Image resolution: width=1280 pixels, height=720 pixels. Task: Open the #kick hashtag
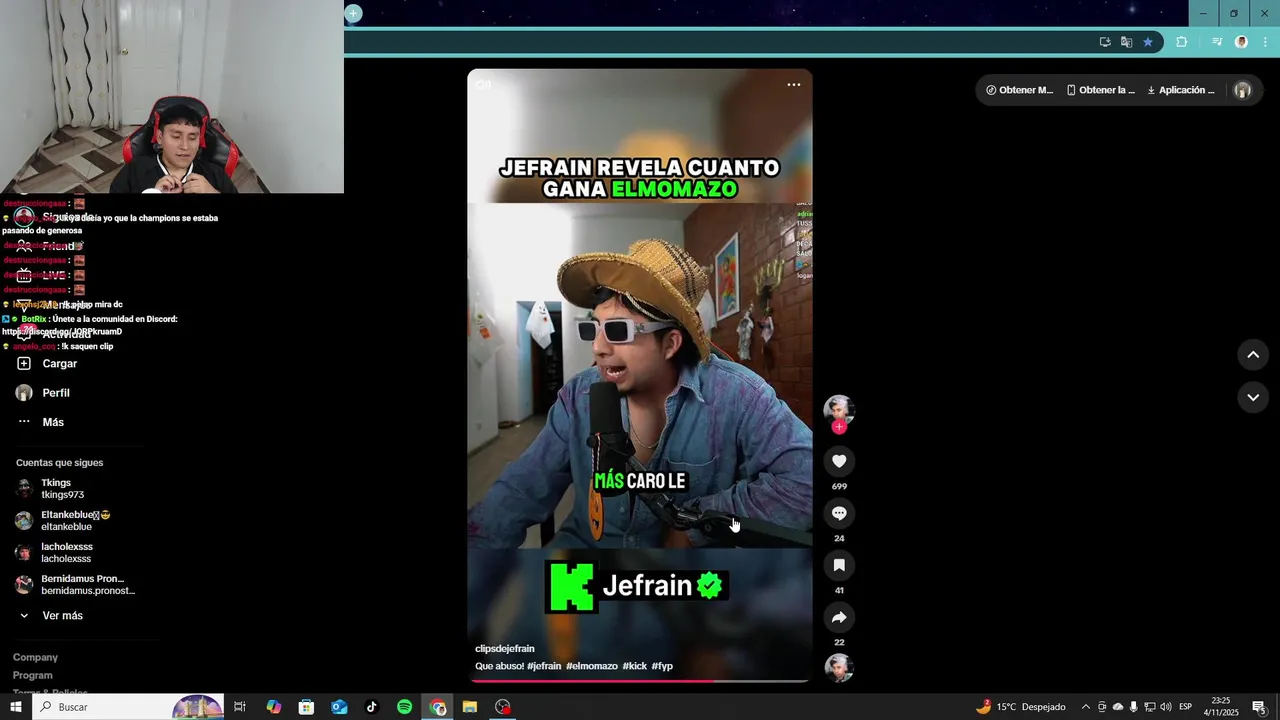635,666
